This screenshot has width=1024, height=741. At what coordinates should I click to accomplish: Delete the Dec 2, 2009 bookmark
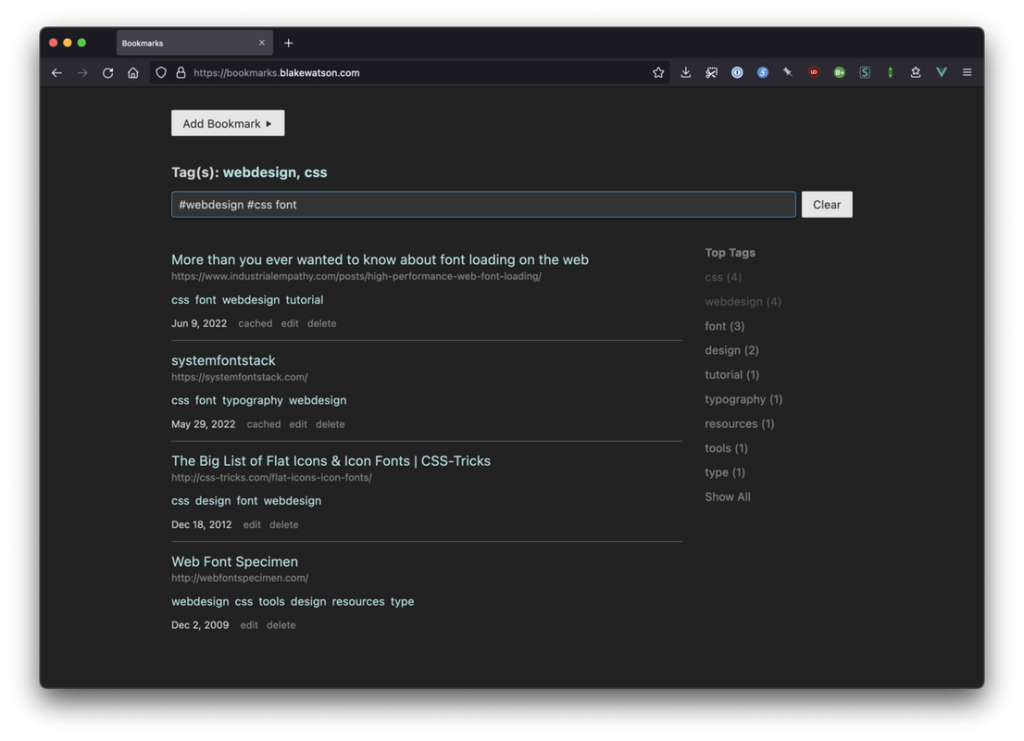click(x=281, y=625)
